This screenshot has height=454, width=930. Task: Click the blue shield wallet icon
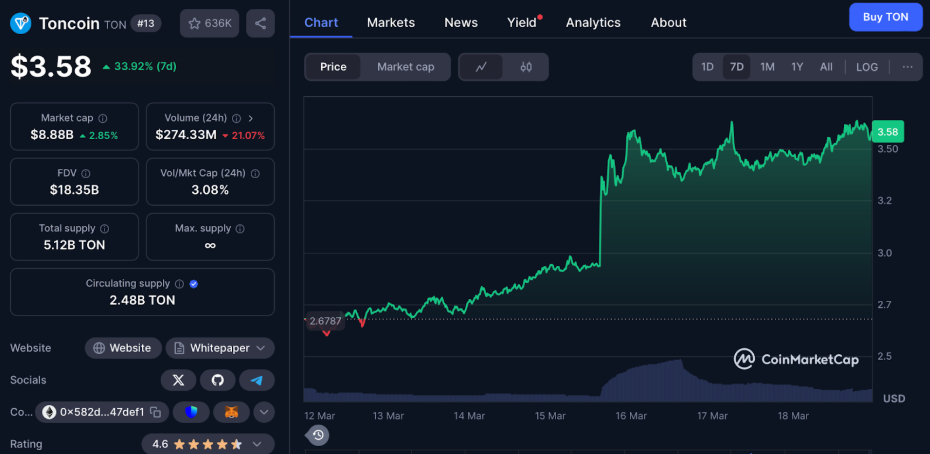tap(191, 412)
